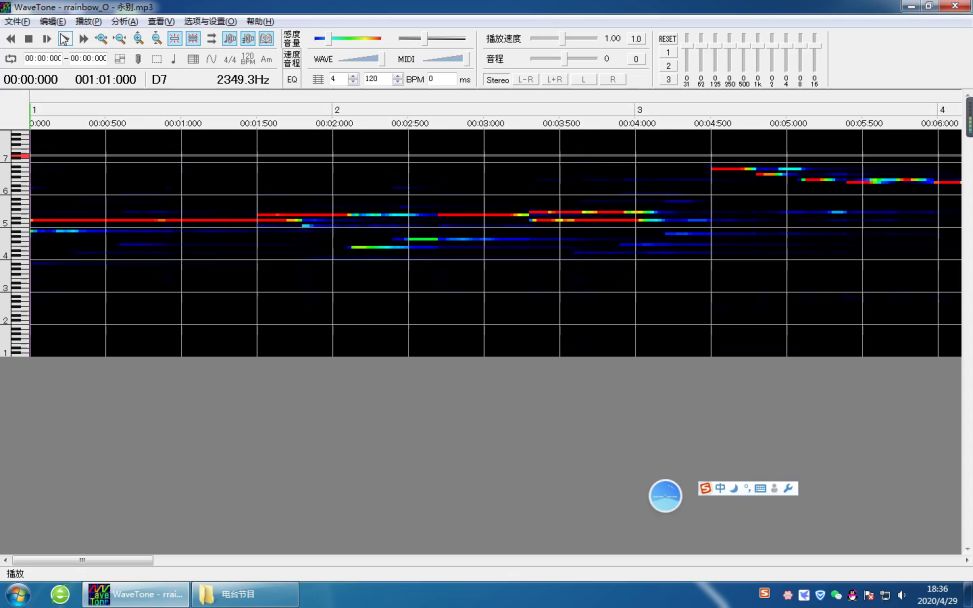973x608 pixels.
Task: Toggle the EQ panel button
Action: coord(292,79)
